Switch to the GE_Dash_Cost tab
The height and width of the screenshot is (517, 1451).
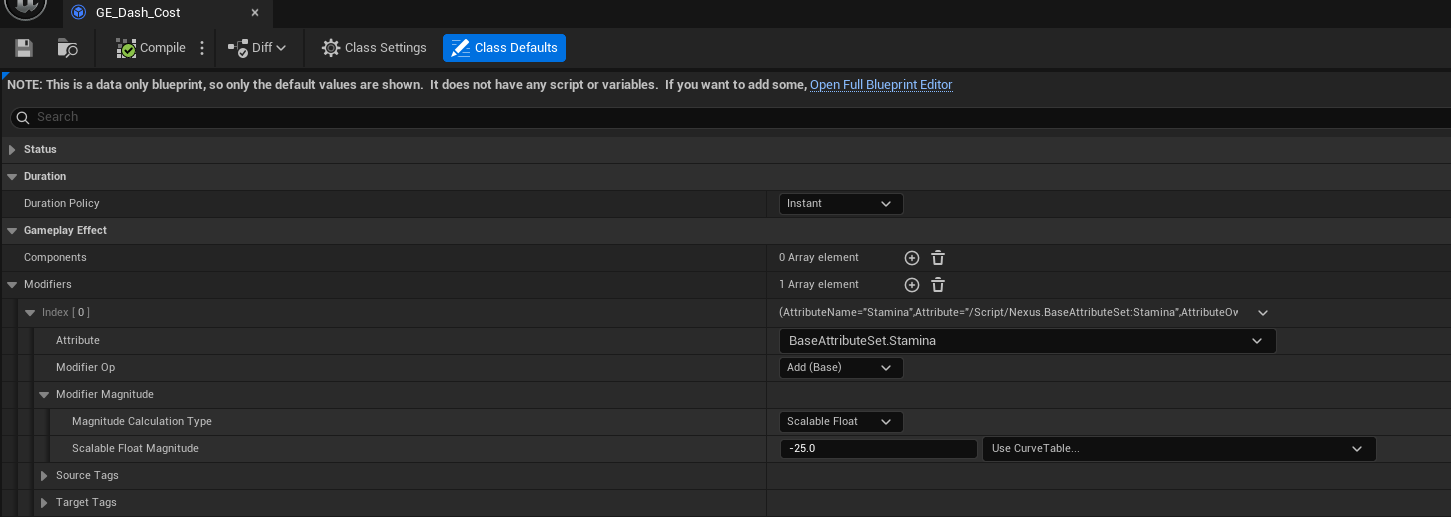[x=138, y=13]
